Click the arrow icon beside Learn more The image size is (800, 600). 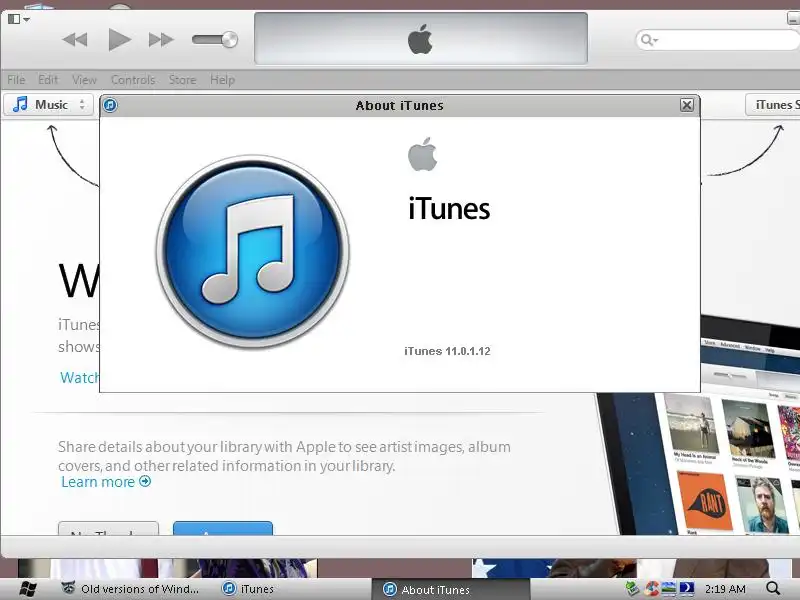(x=145, y=481)
